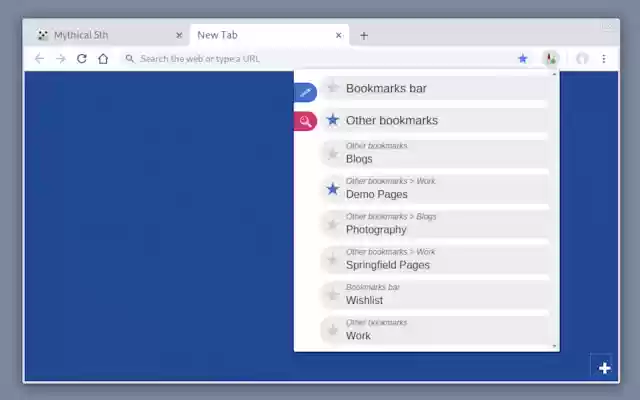
Task: Toggle star for Springfield Pages
Action: click(x=333, y=259)
